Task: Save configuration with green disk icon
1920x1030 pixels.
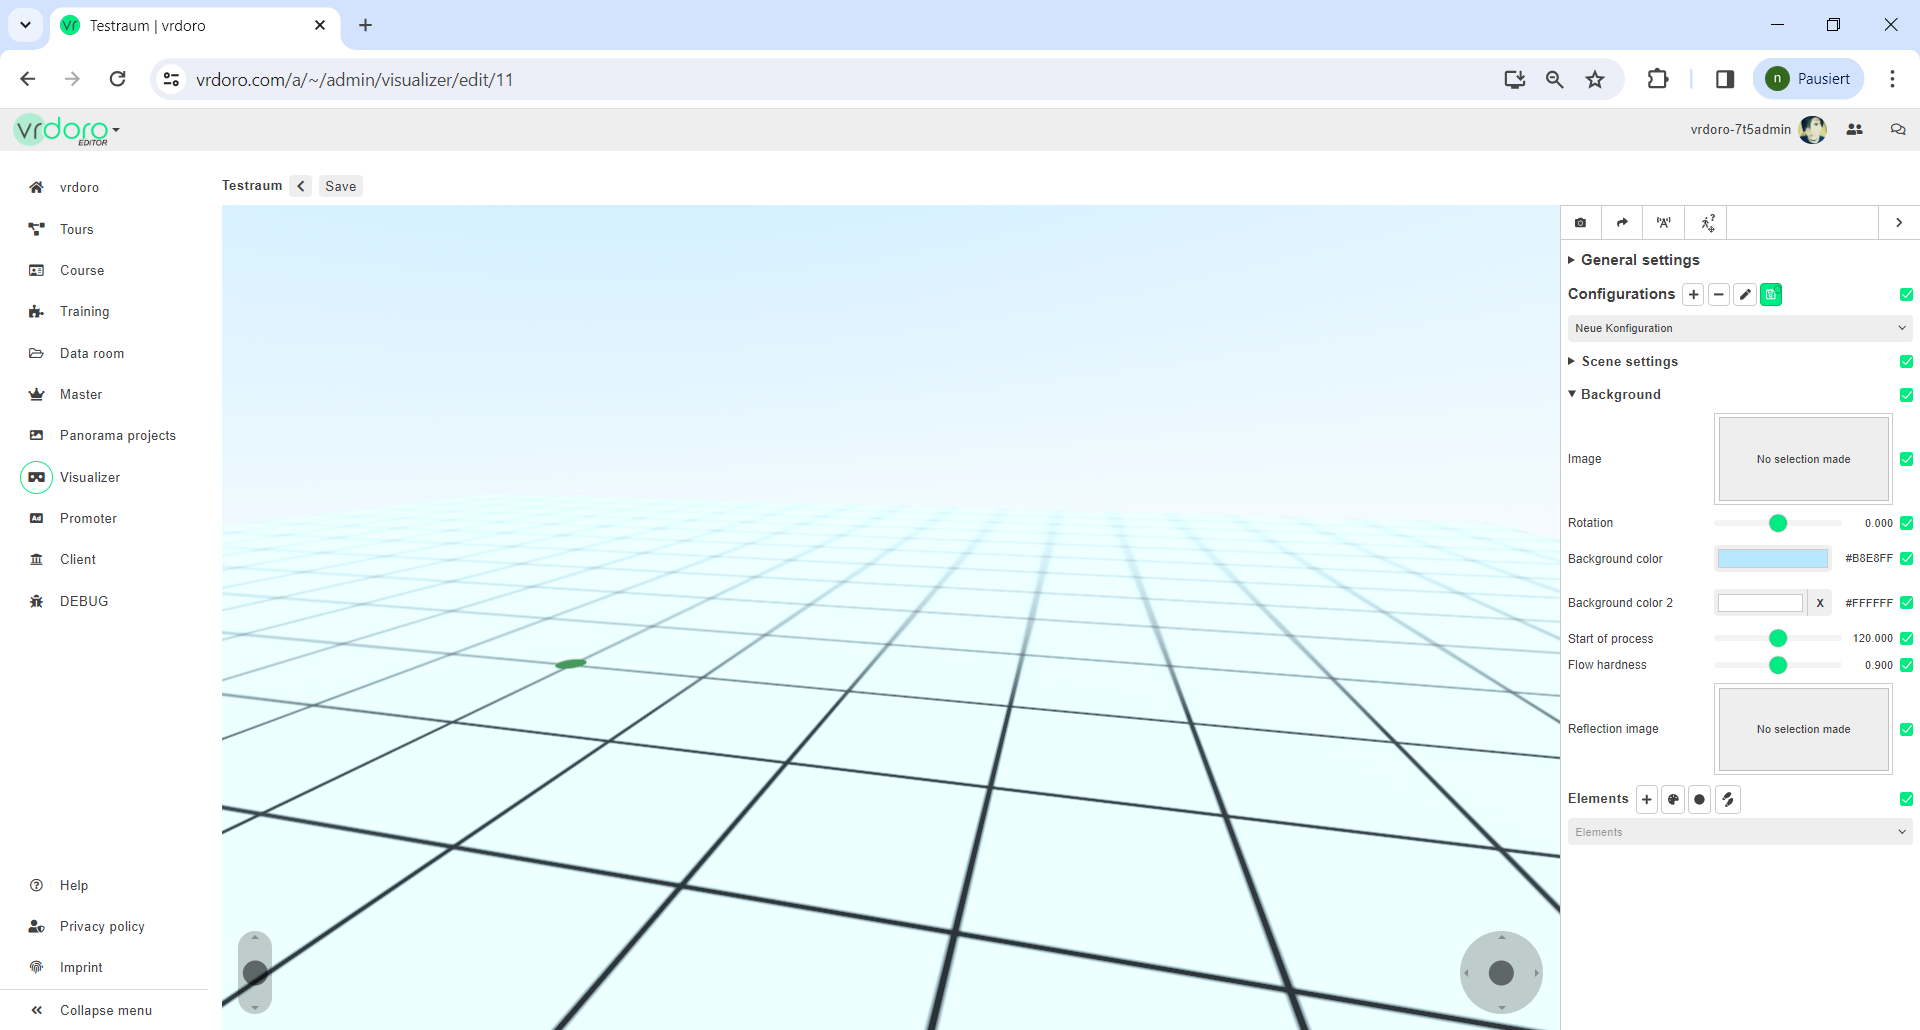Action: point(1770,295)
